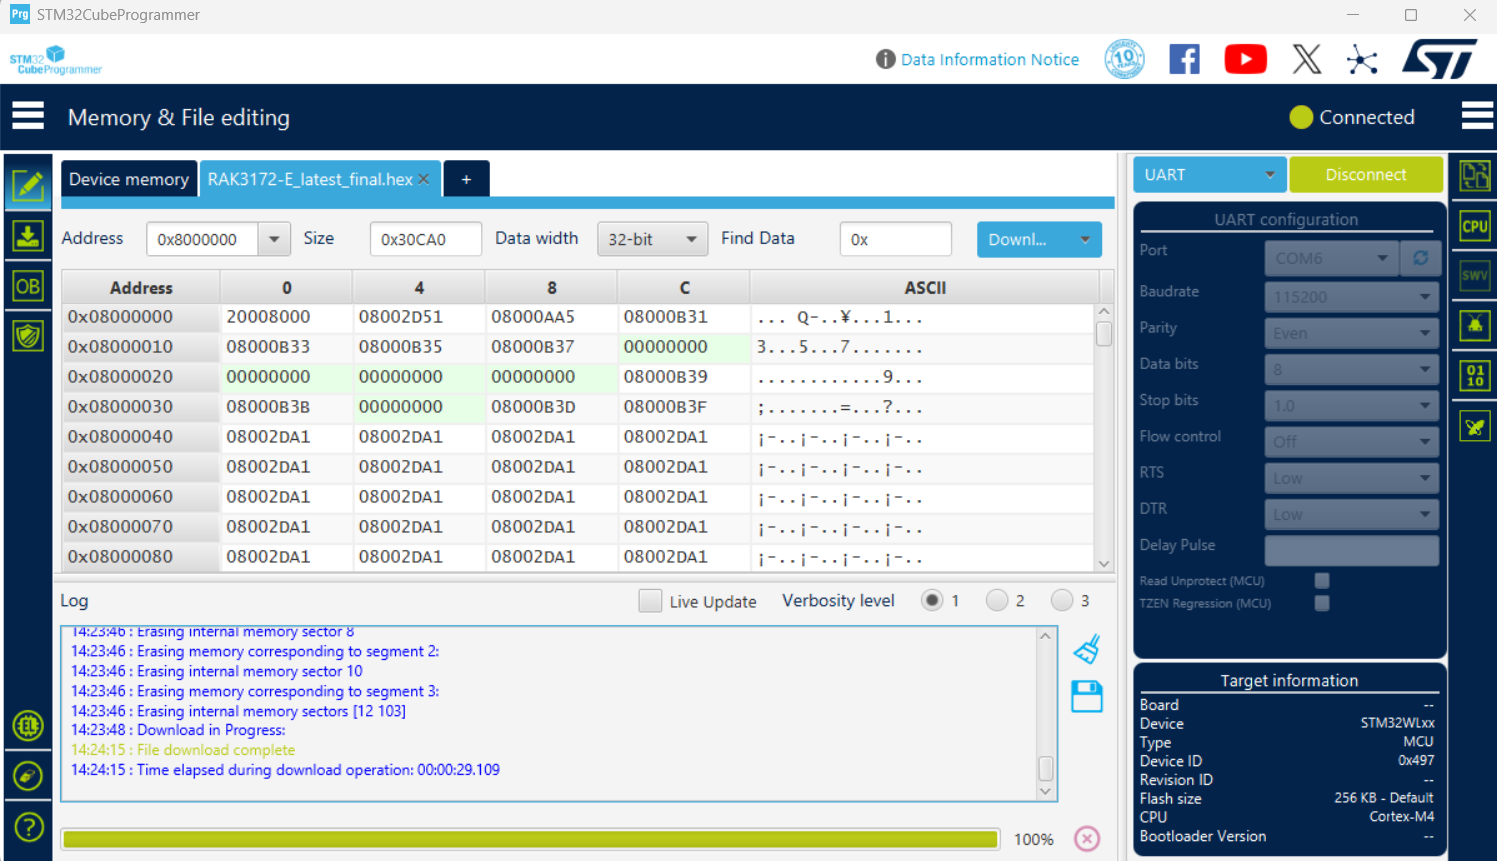Open the Option Bytes (OB) panel
Viewport: 1497px width, 861px height.
click(28, 287)
